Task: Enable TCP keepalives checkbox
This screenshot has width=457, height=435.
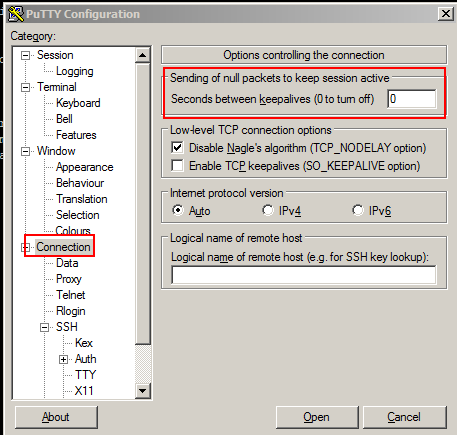Action: [177, 165]
